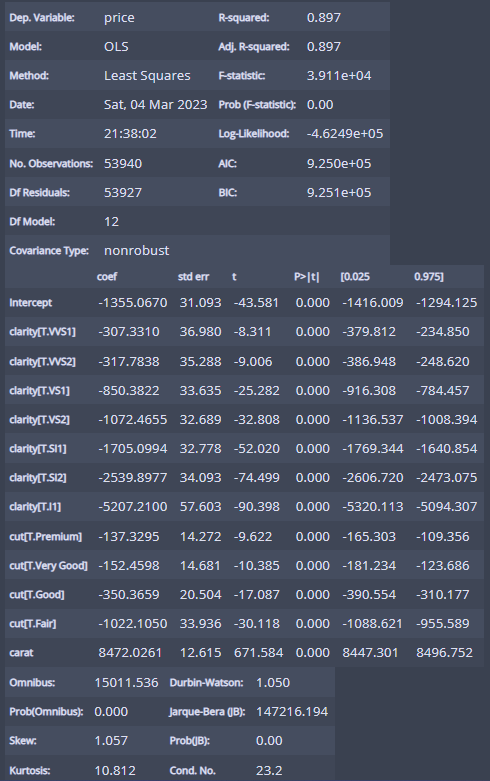
Task: Click the 'std err' column header
Action: [193, 277]
